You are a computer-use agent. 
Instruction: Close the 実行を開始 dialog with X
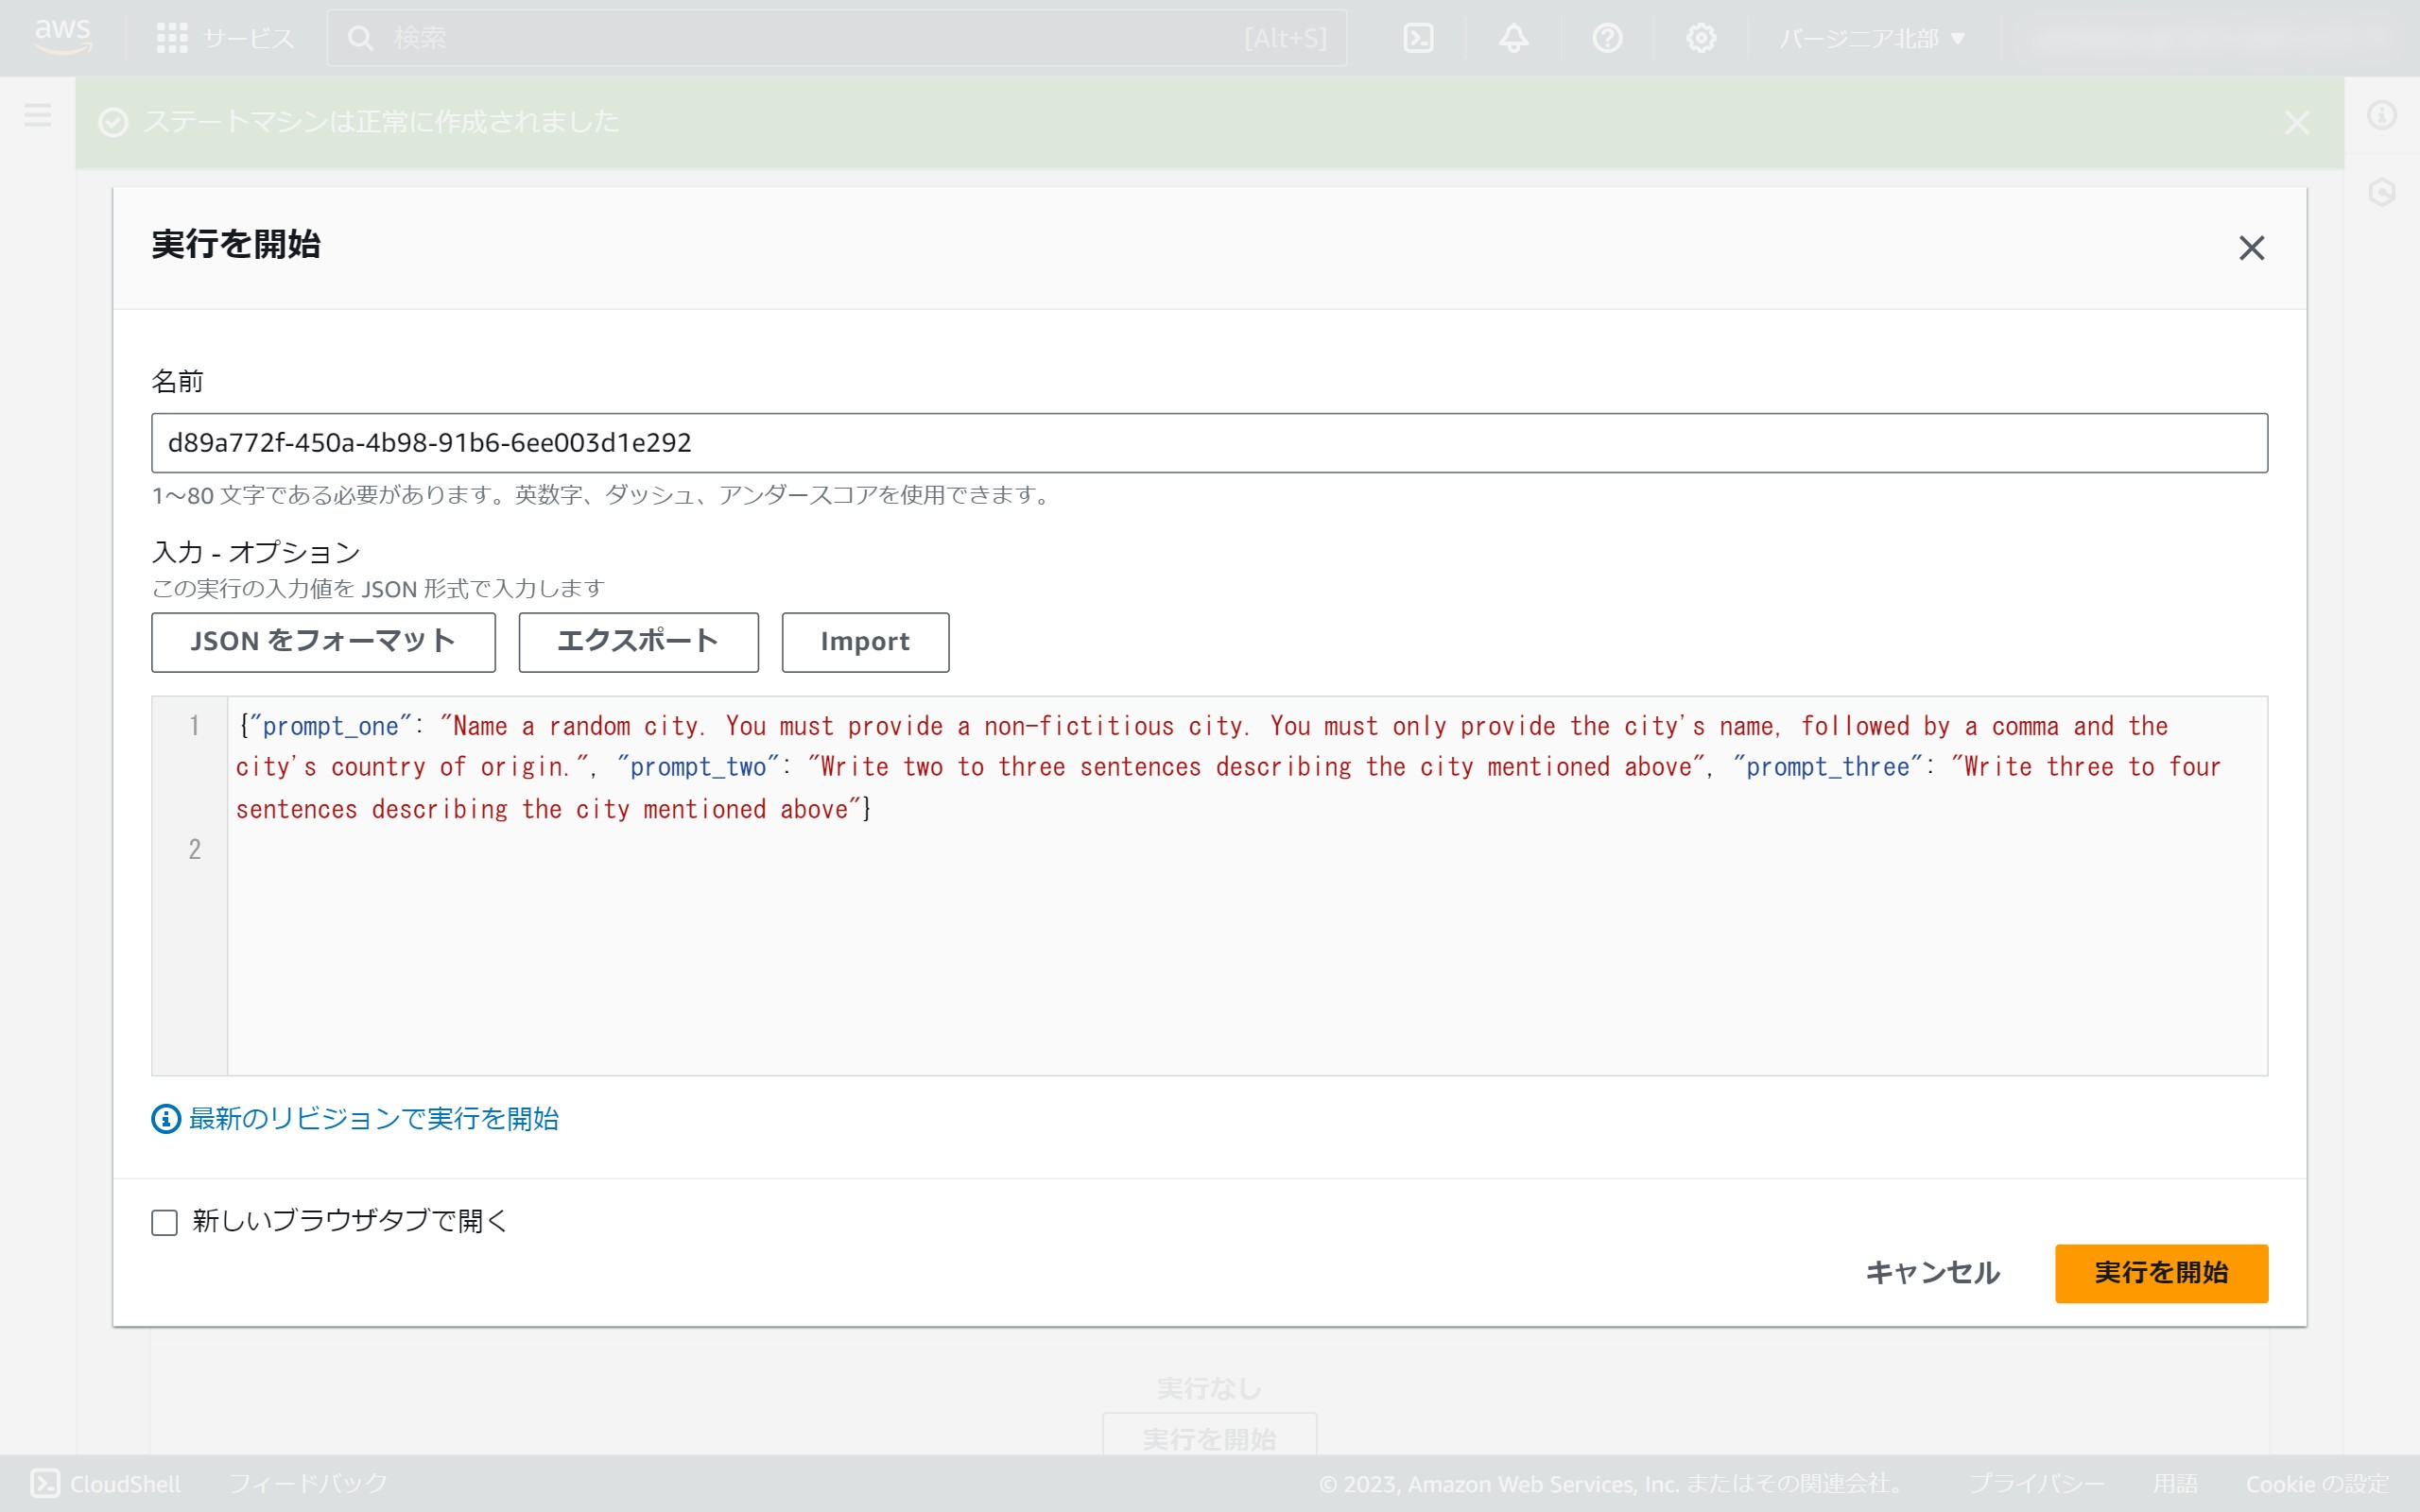tap(2251, 248)
